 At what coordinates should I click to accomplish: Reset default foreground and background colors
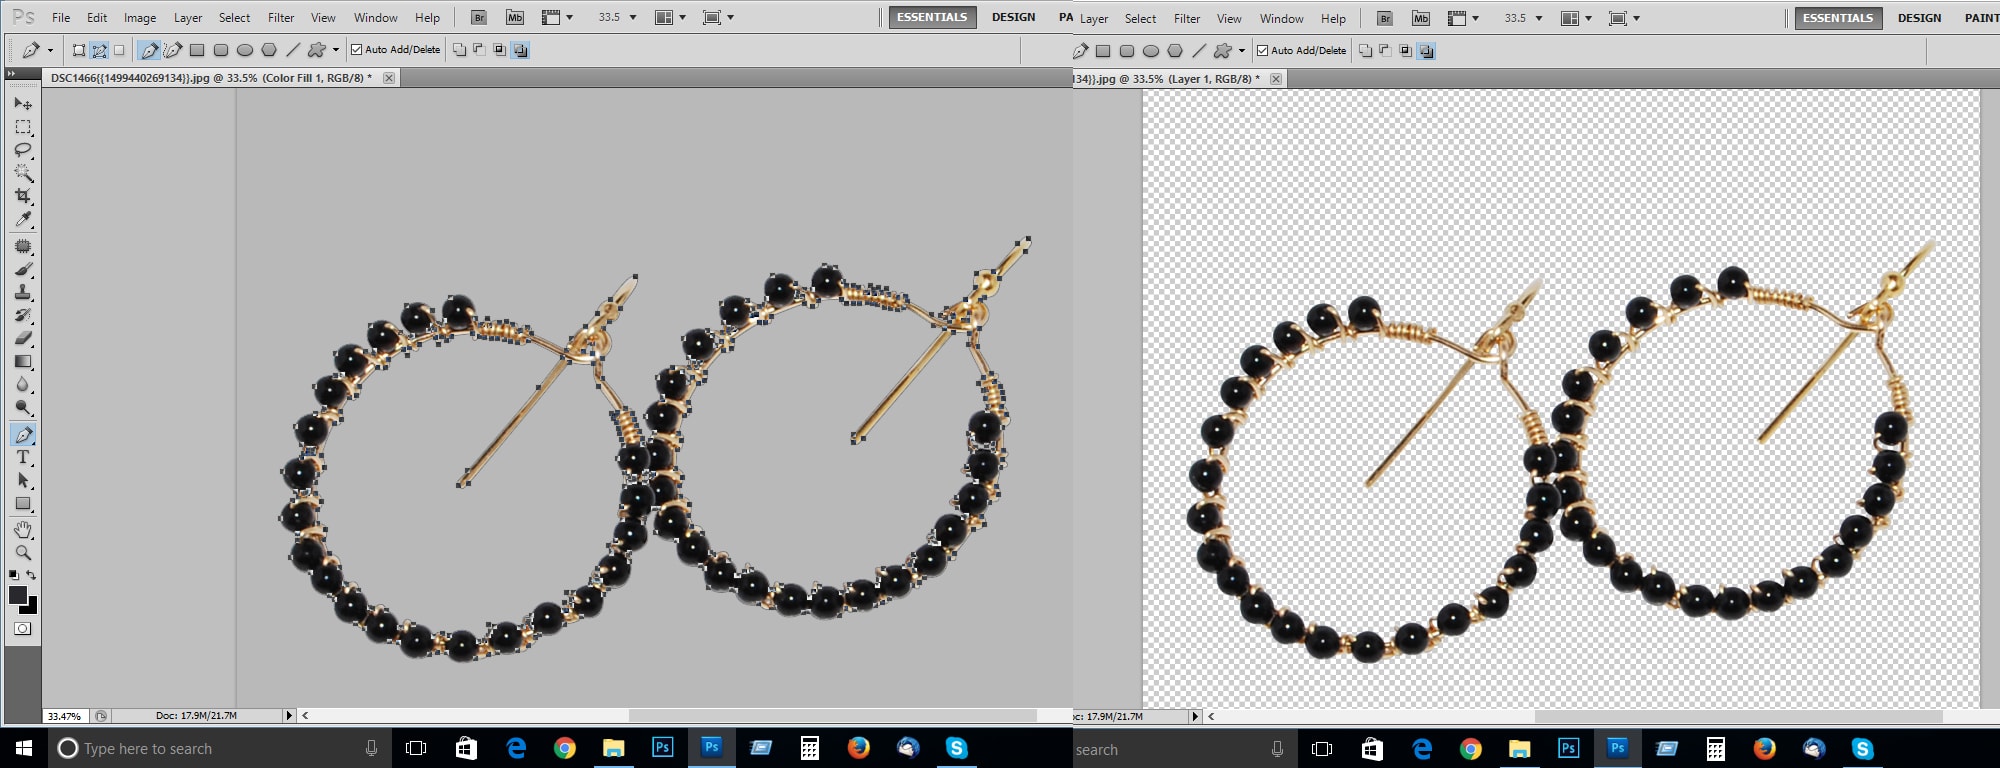click(x=13, y=575)
